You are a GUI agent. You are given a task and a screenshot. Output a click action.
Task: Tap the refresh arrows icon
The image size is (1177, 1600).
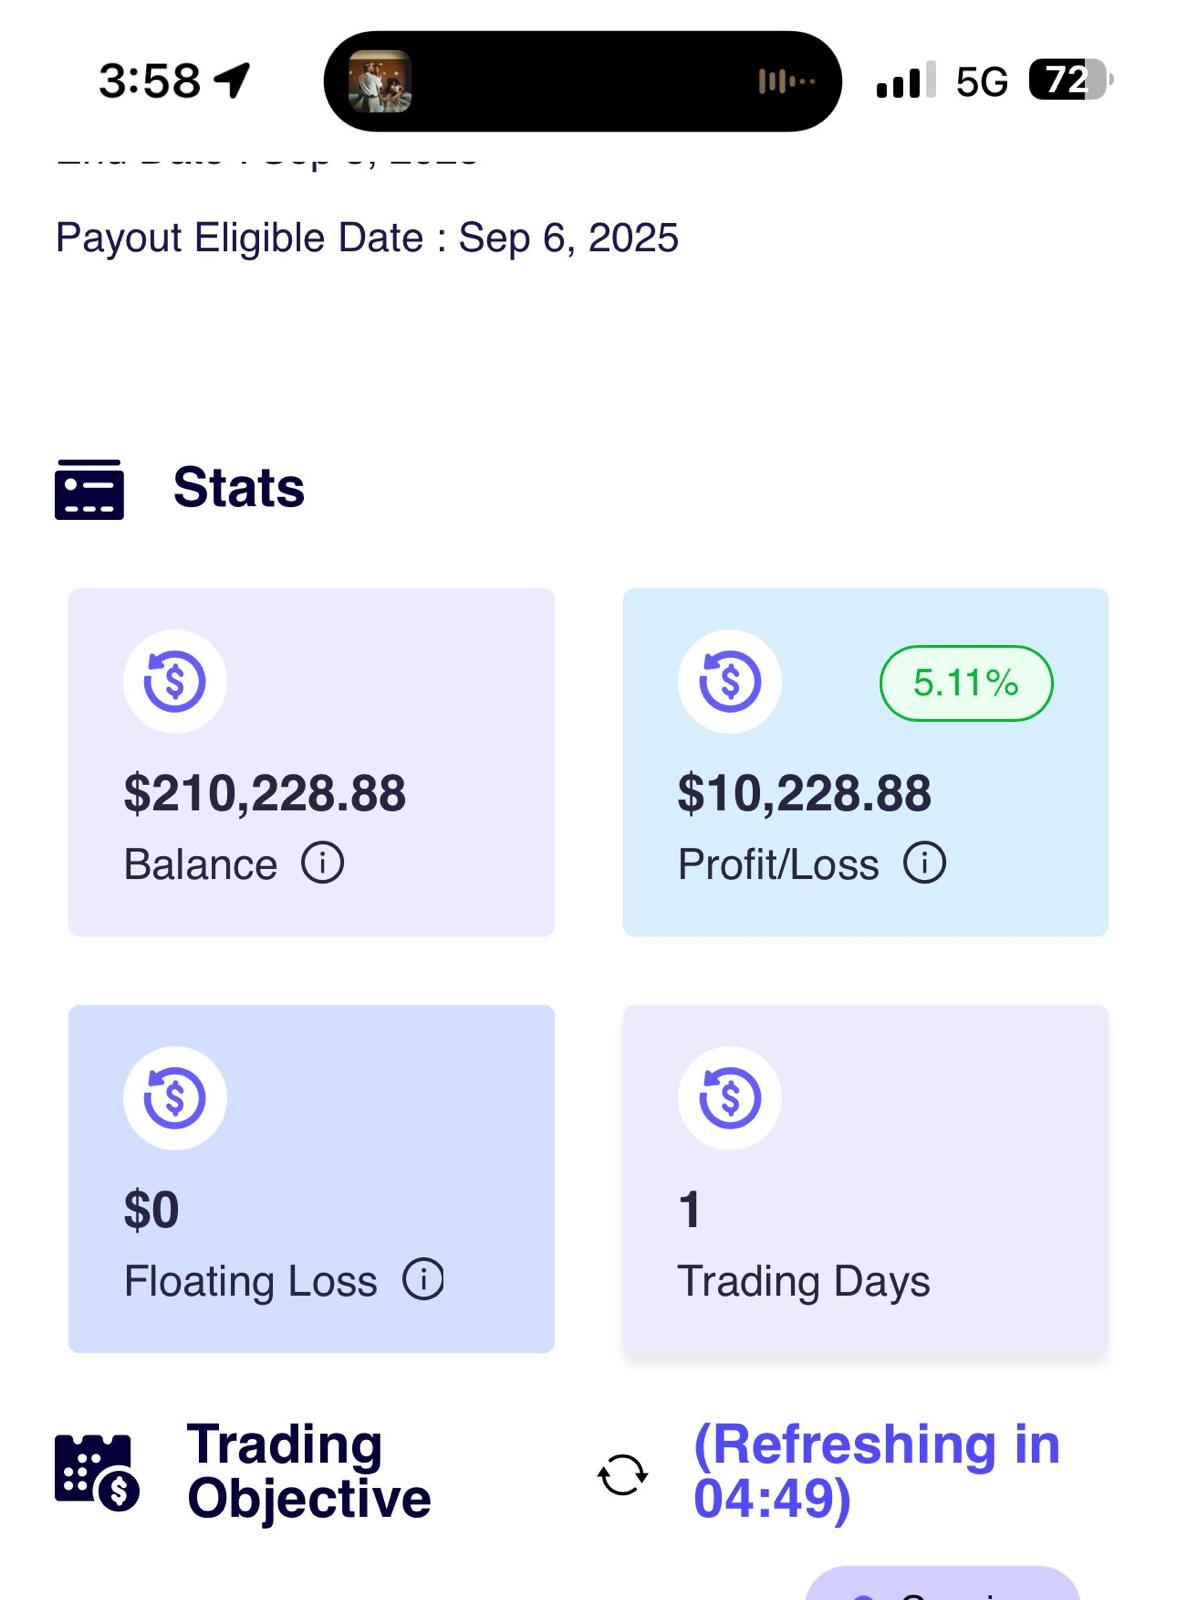(x=622, y=1474)
